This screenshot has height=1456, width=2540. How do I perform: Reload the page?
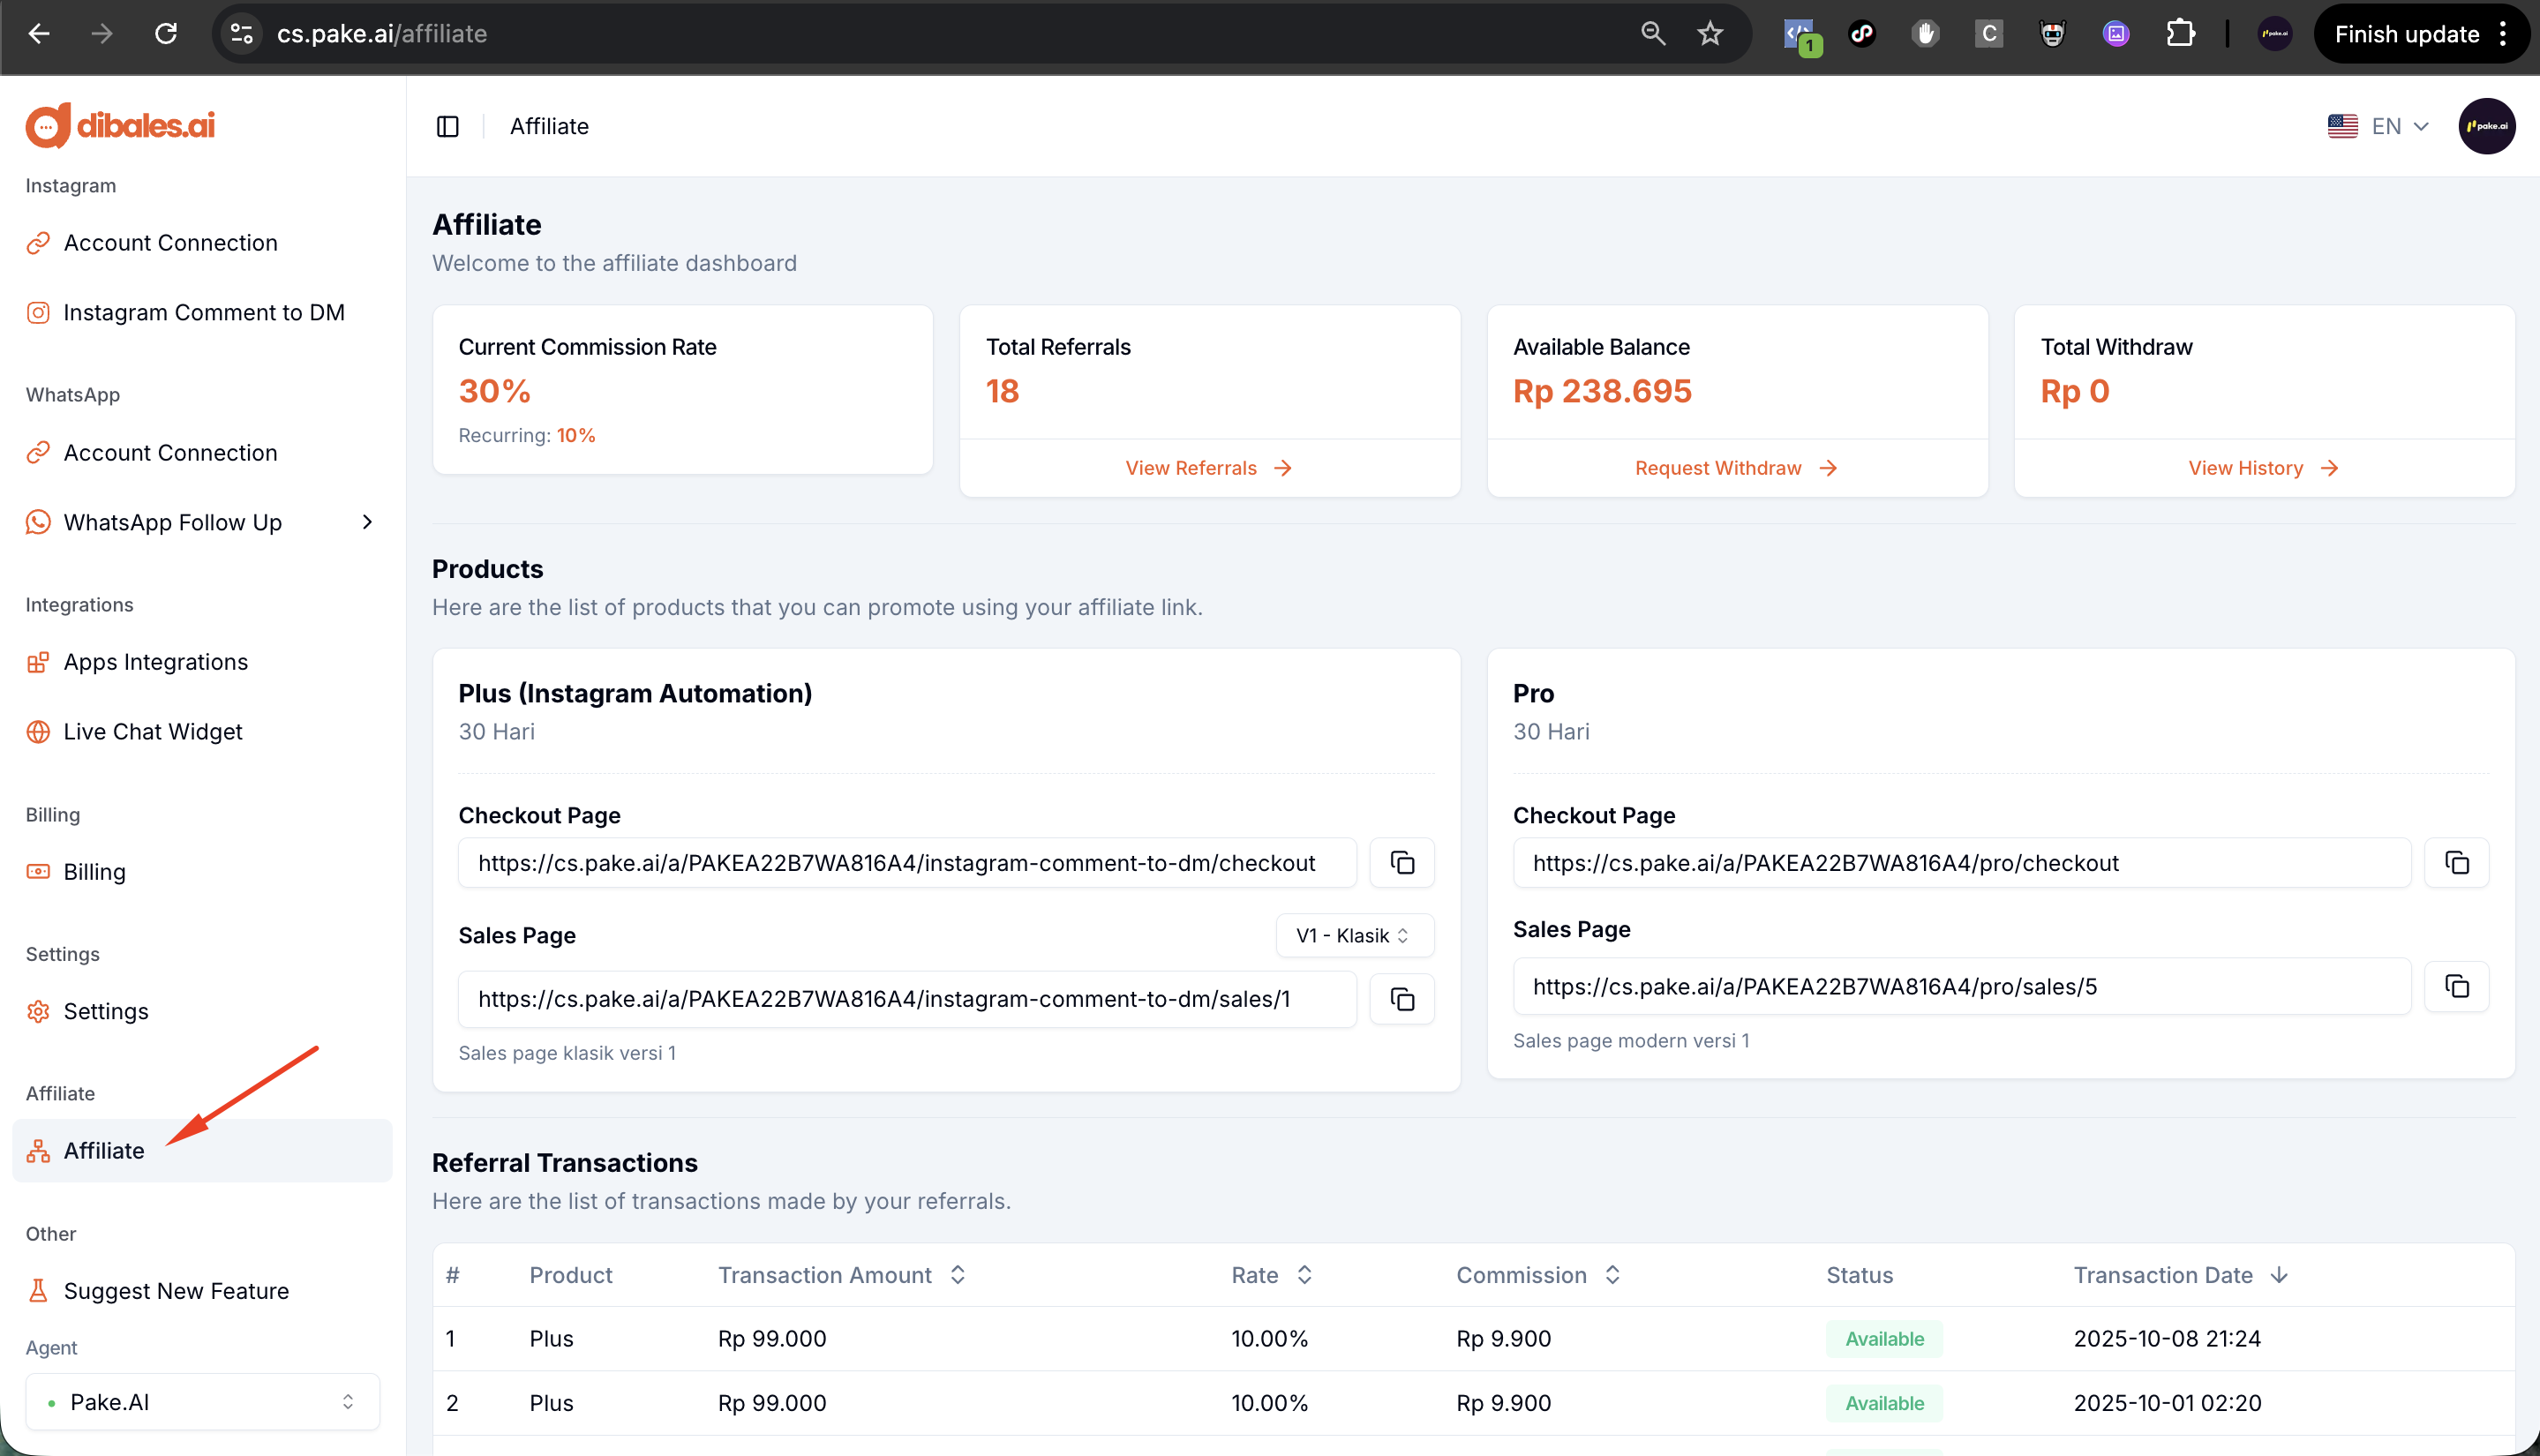166,34
